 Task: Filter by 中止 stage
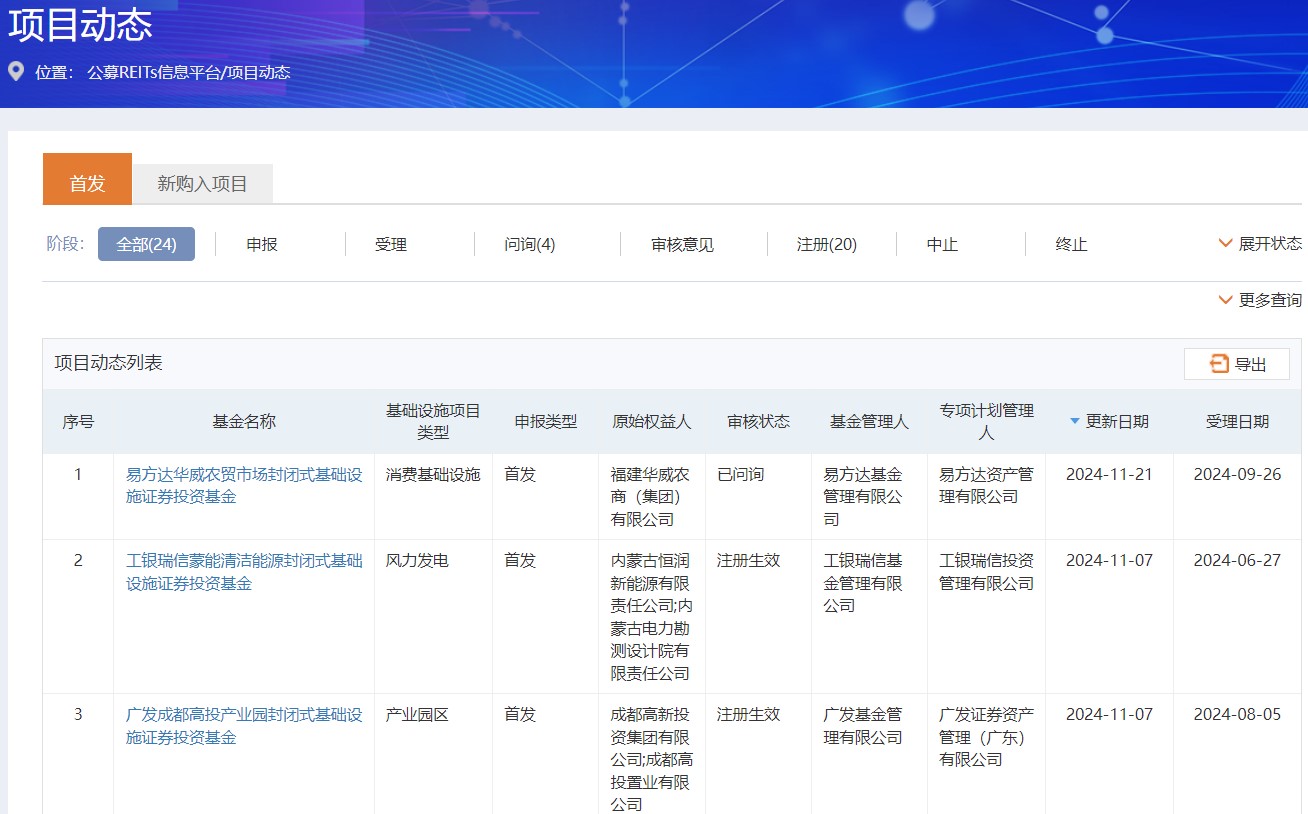pyautogui.click(x=942, y=245)
